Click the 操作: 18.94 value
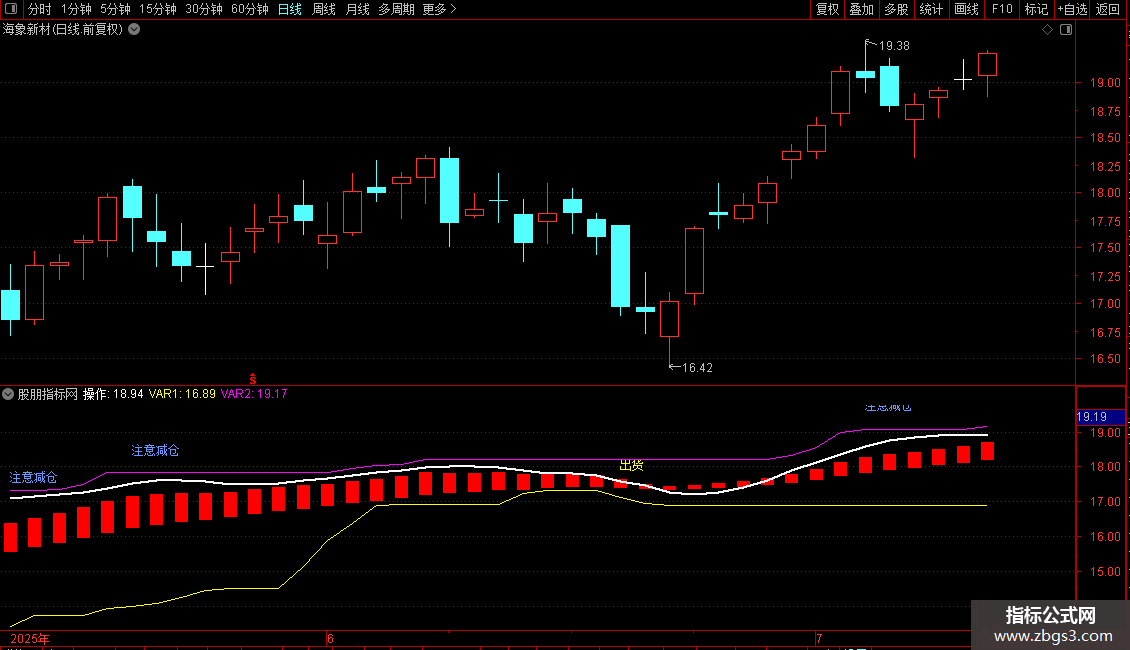 pyautogui.click(x=113, y=394)
